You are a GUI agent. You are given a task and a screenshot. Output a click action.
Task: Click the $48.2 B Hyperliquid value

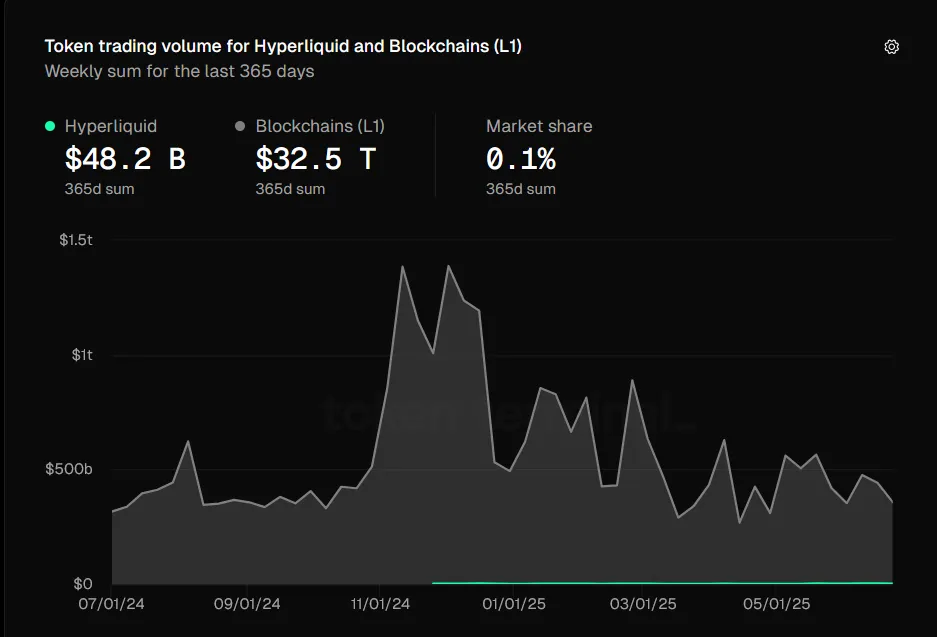(x=125, y=159)
